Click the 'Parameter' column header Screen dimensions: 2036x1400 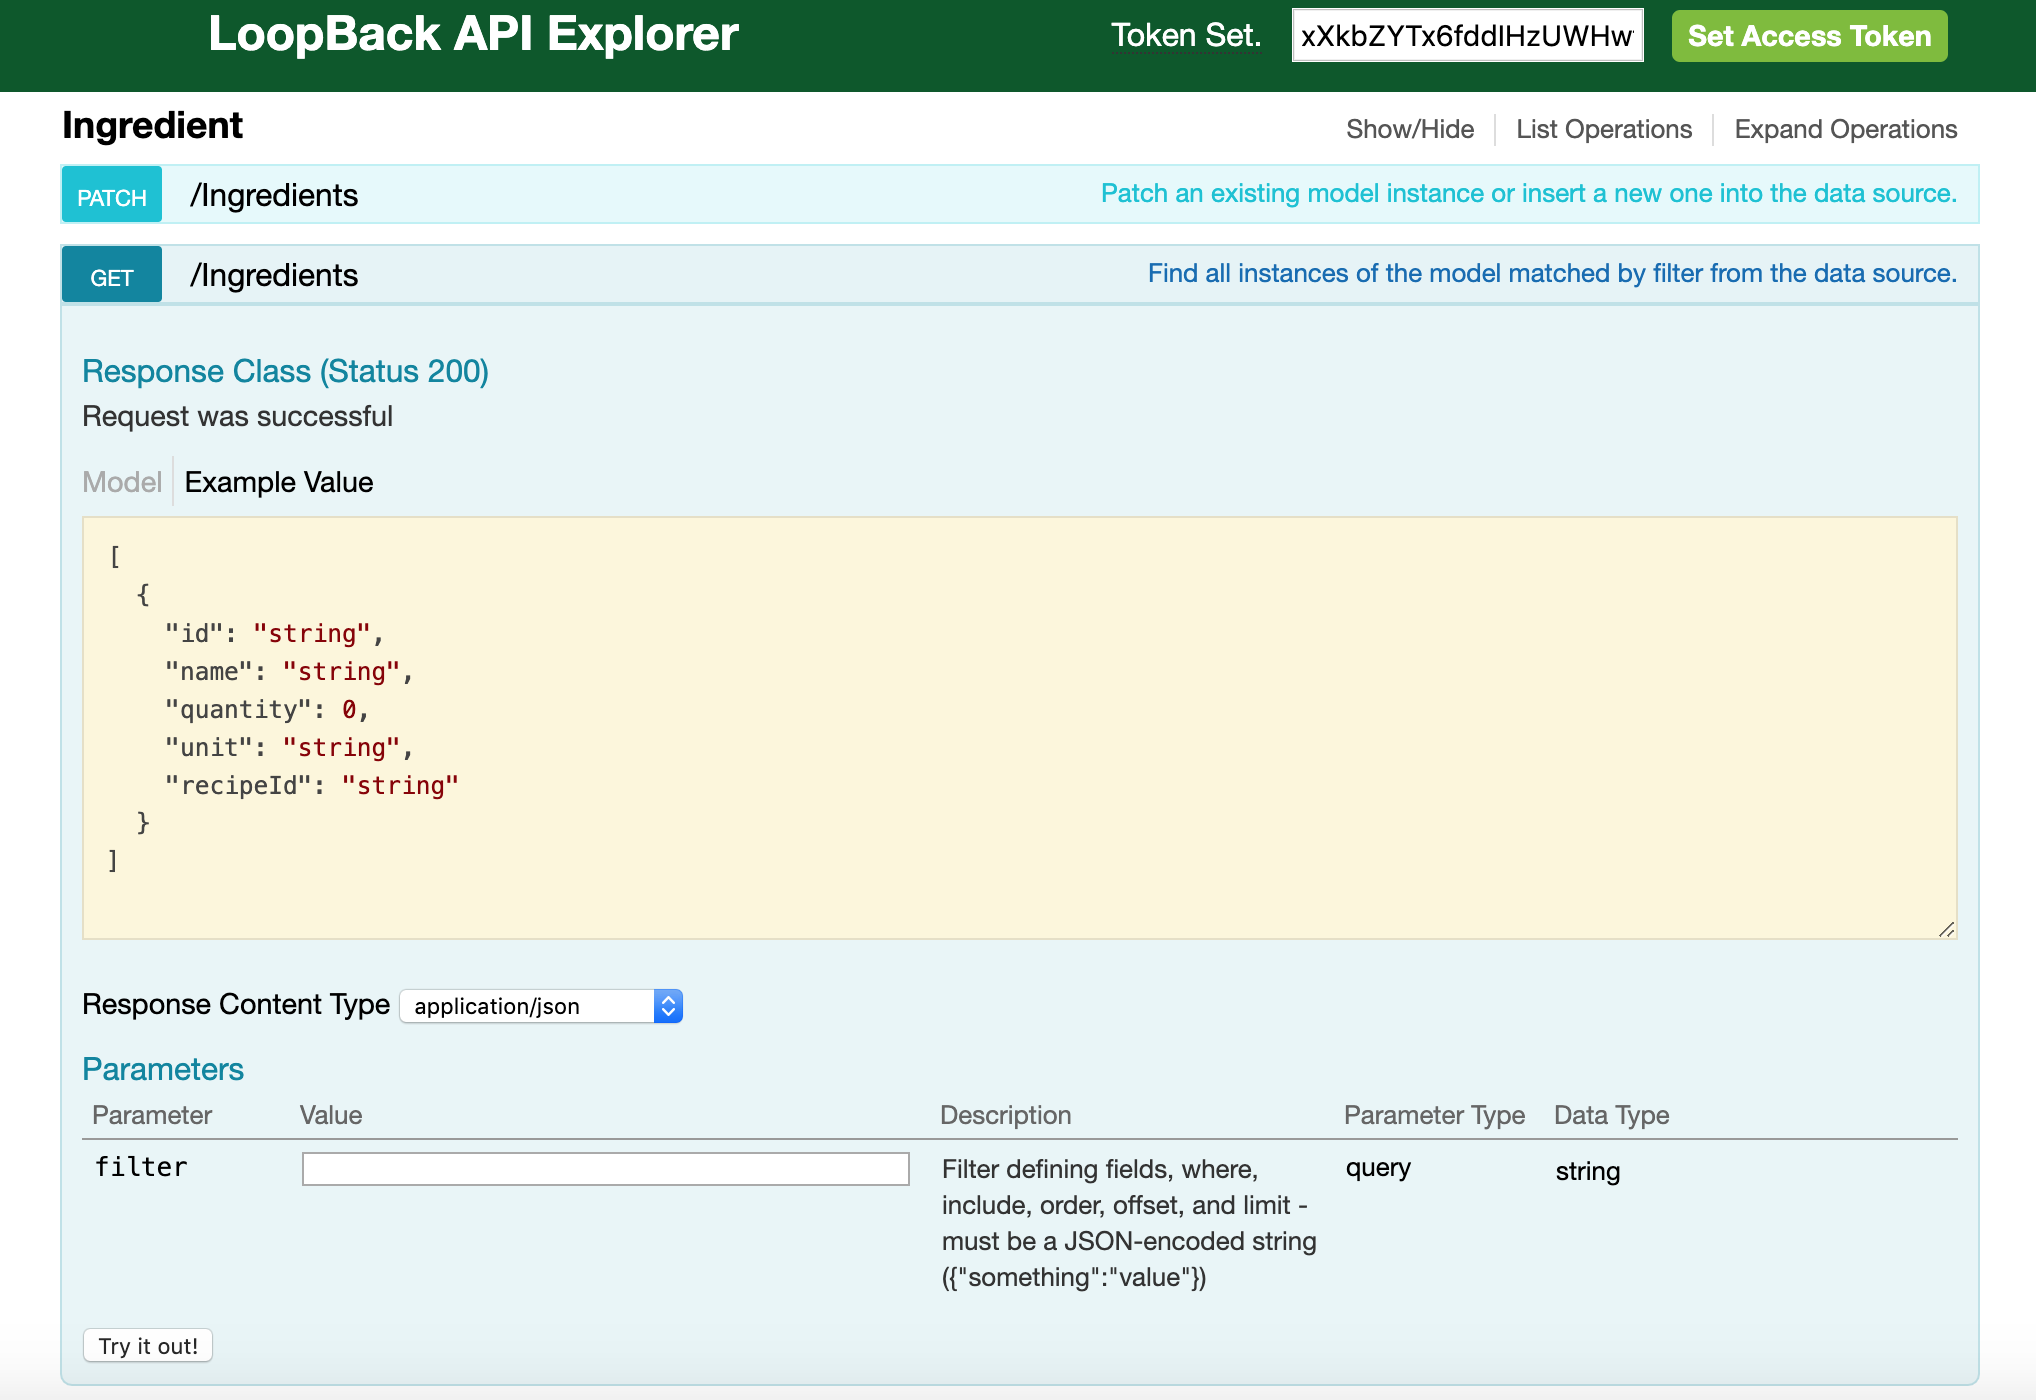[x=152, y=1115]
